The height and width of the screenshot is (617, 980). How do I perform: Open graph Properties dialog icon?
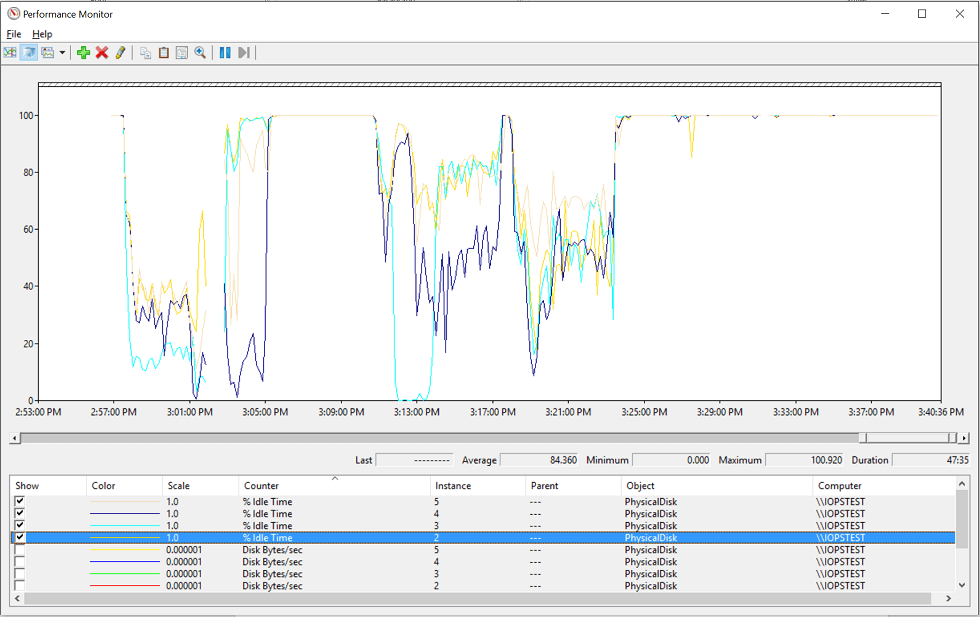[184, 52]
